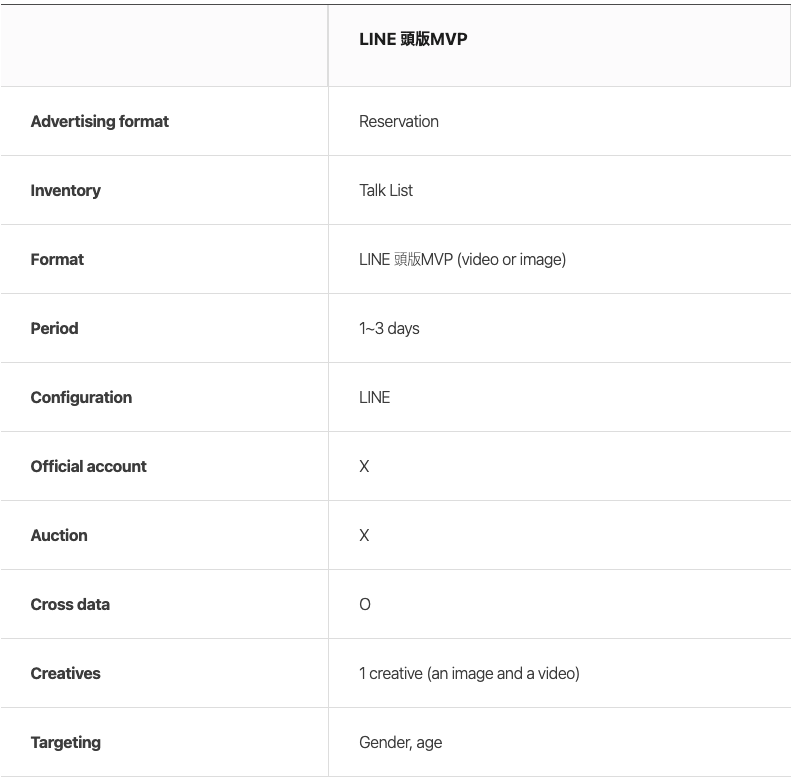Click the LINE configuration value cell
Viewport: 794px width, 782px height.
[375, 397]
